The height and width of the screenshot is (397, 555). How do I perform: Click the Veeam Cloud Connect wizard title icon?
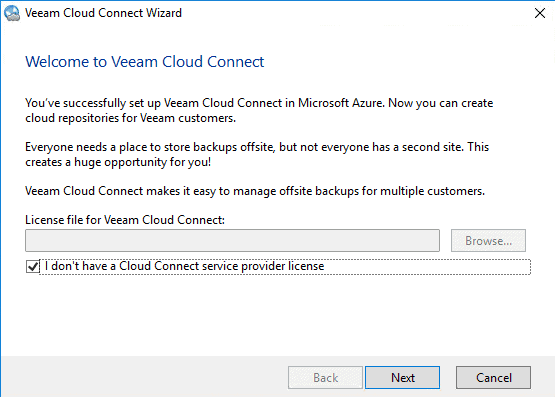coord(12,13)
